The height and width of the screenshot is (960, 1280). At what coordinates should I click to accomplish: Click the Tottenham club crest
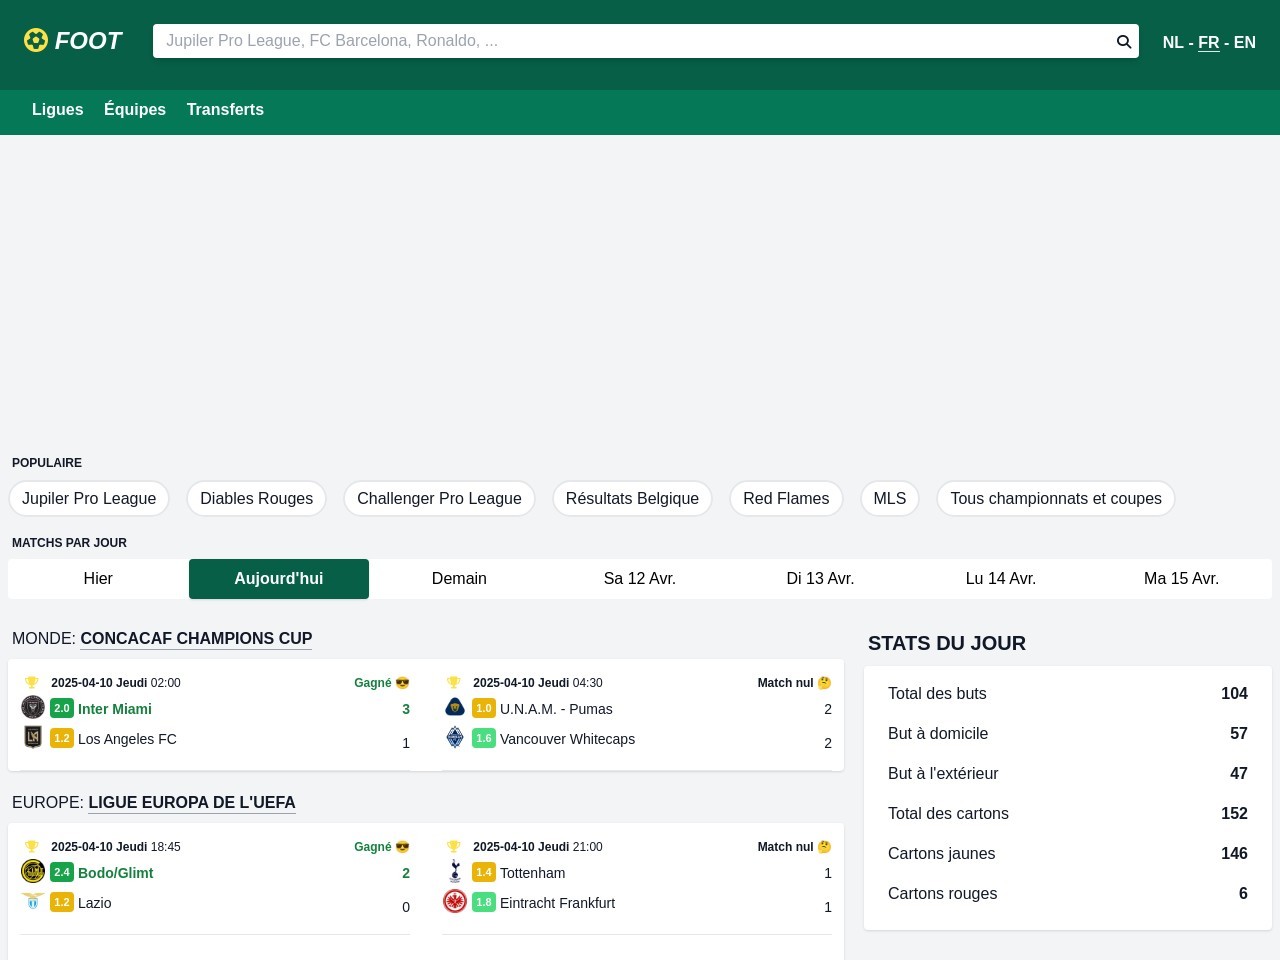click(x=455, y=871)
